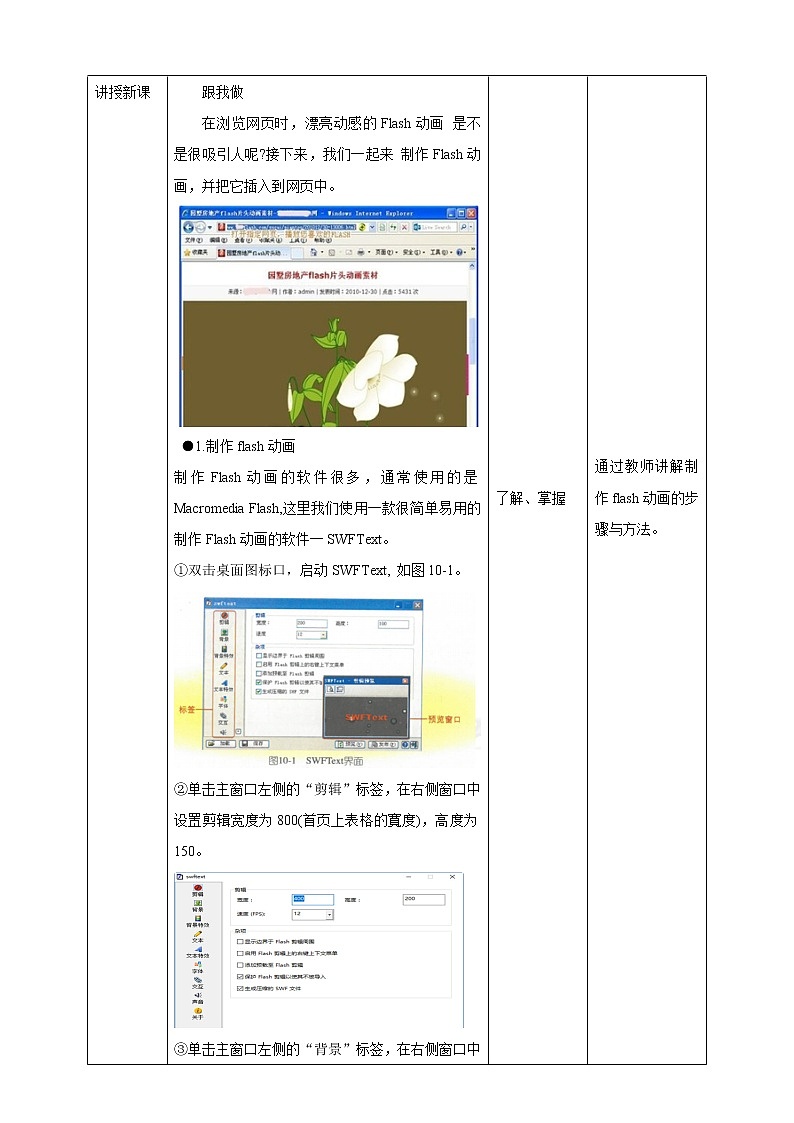Click the caption 图10-1 SWFText界面

coord(316,761)
